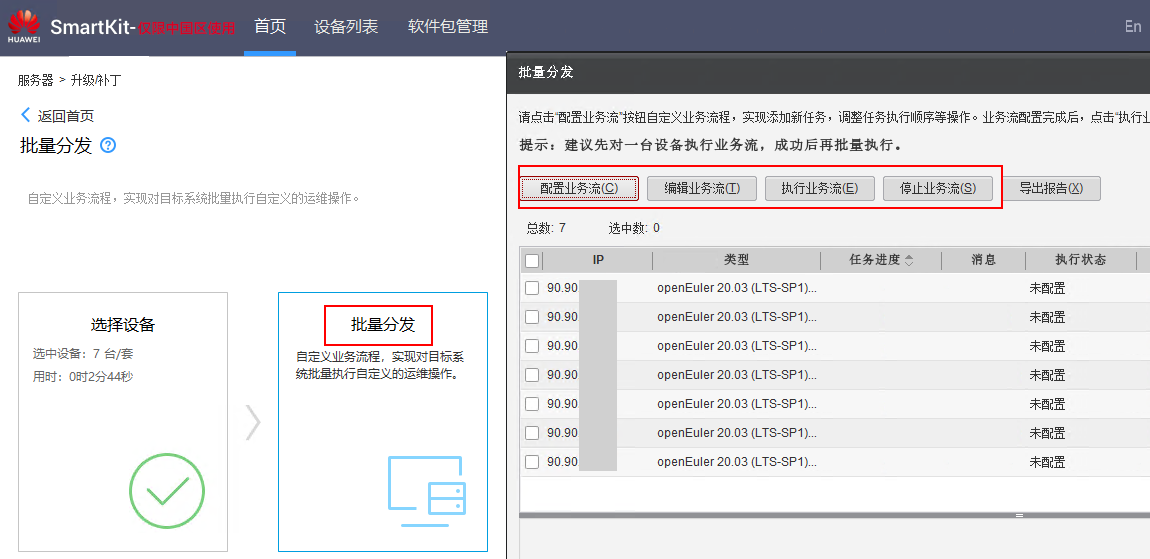Click the green checkmark in 选择设备 card

point(166,491)
